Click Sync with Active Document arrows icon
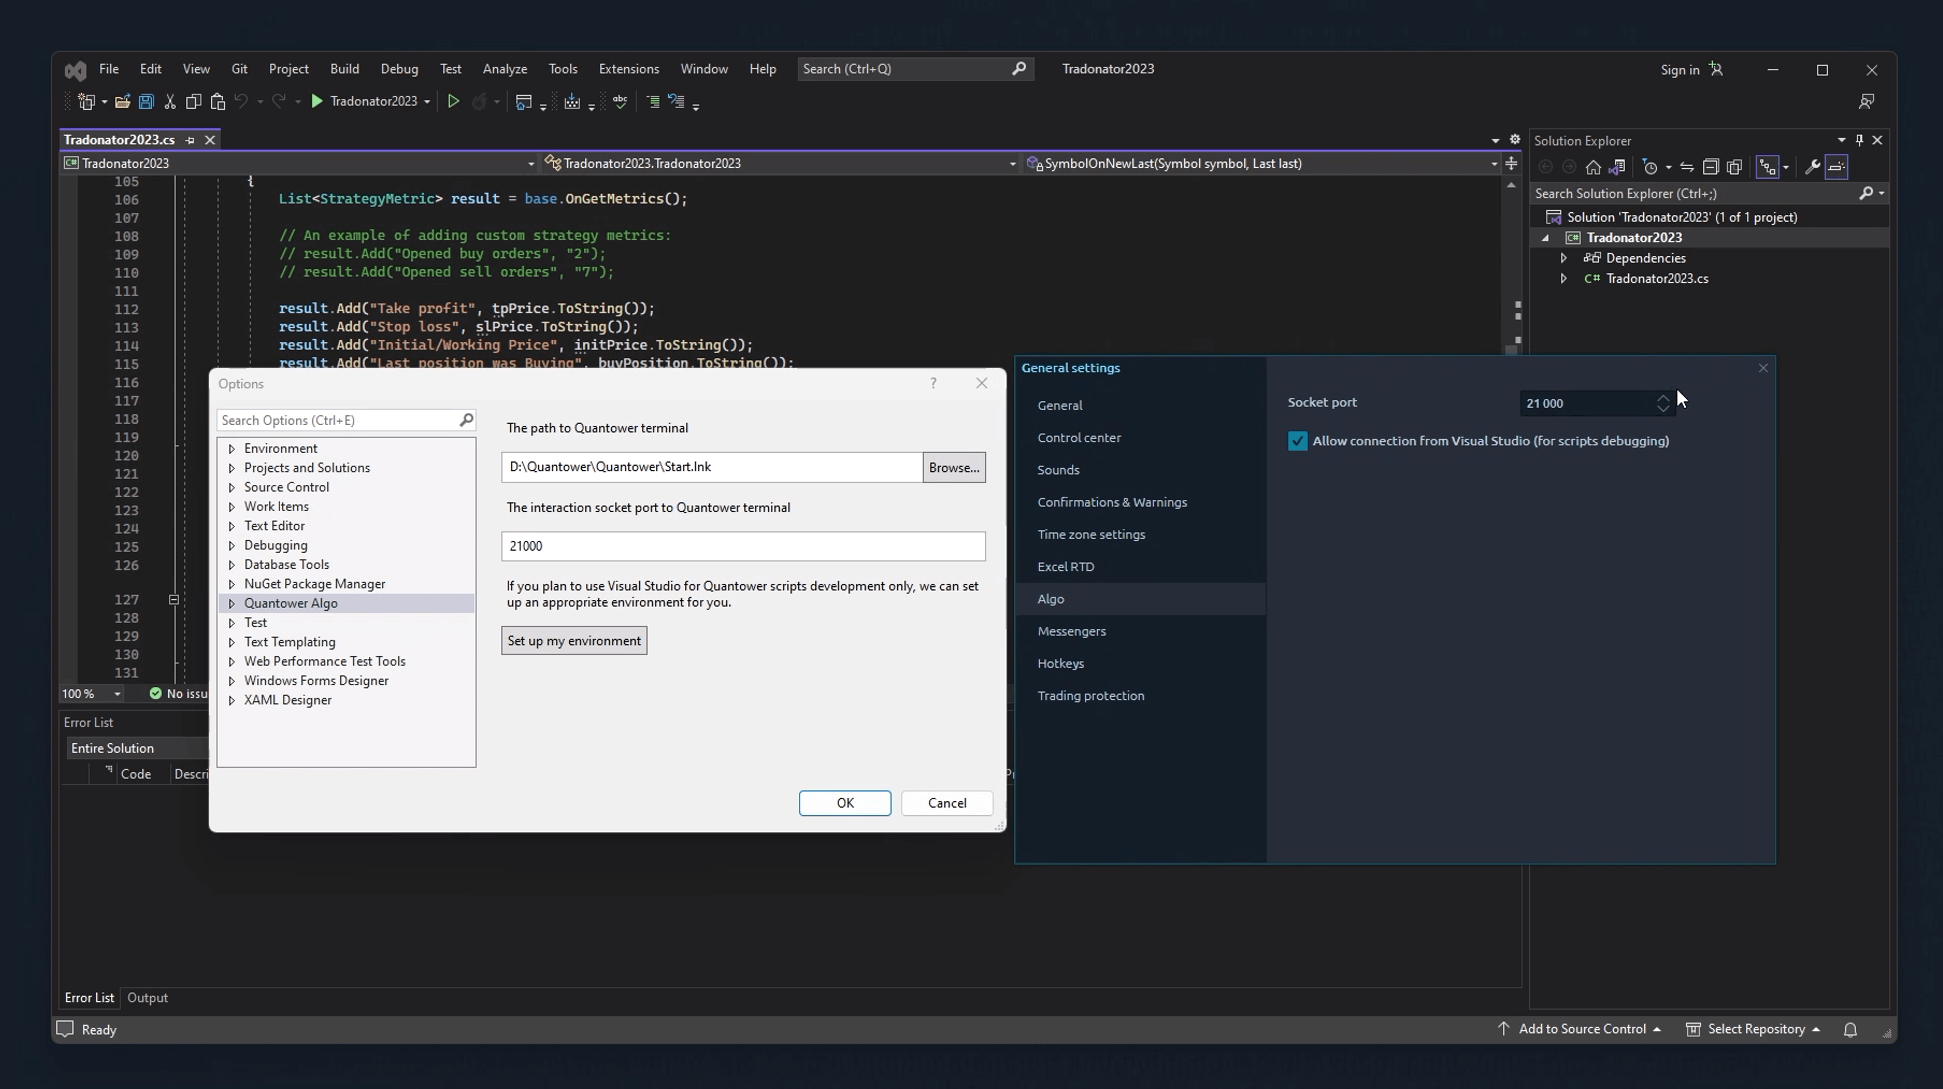Image resolution: width=1943 pixels, height=1089 pixels. point(1687,168)
